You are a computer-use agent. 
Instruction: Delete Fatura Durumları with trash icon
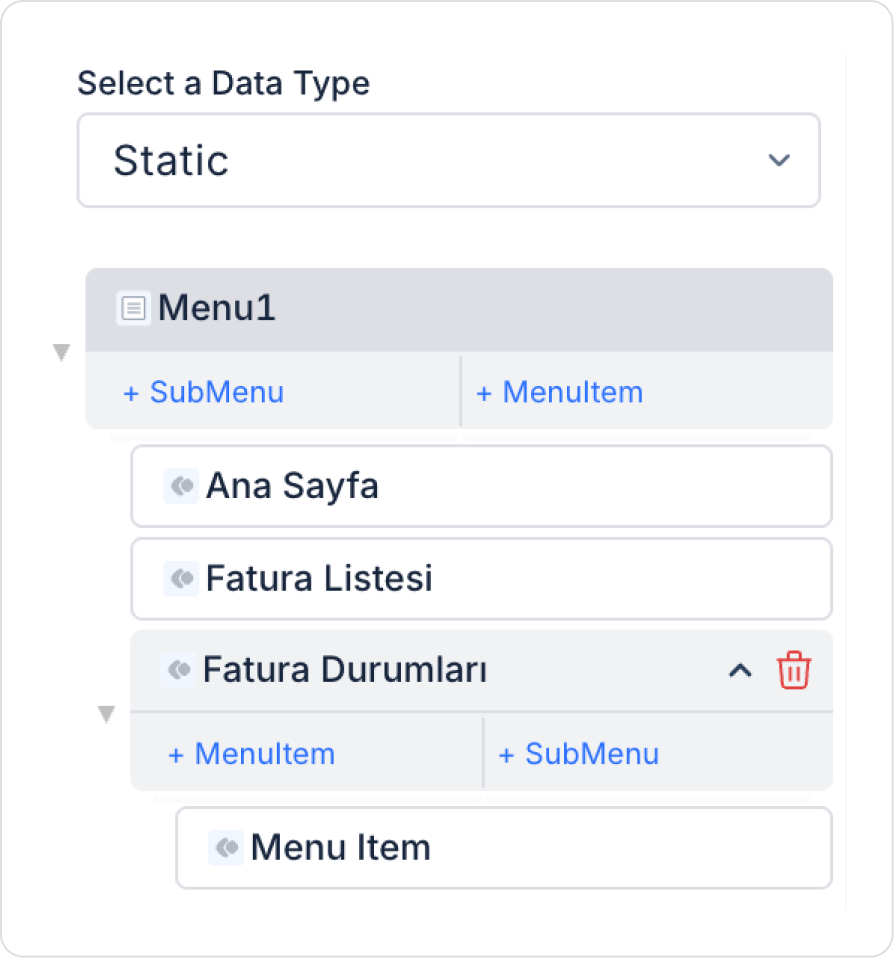pyautogui.click(x=794, y=670)
